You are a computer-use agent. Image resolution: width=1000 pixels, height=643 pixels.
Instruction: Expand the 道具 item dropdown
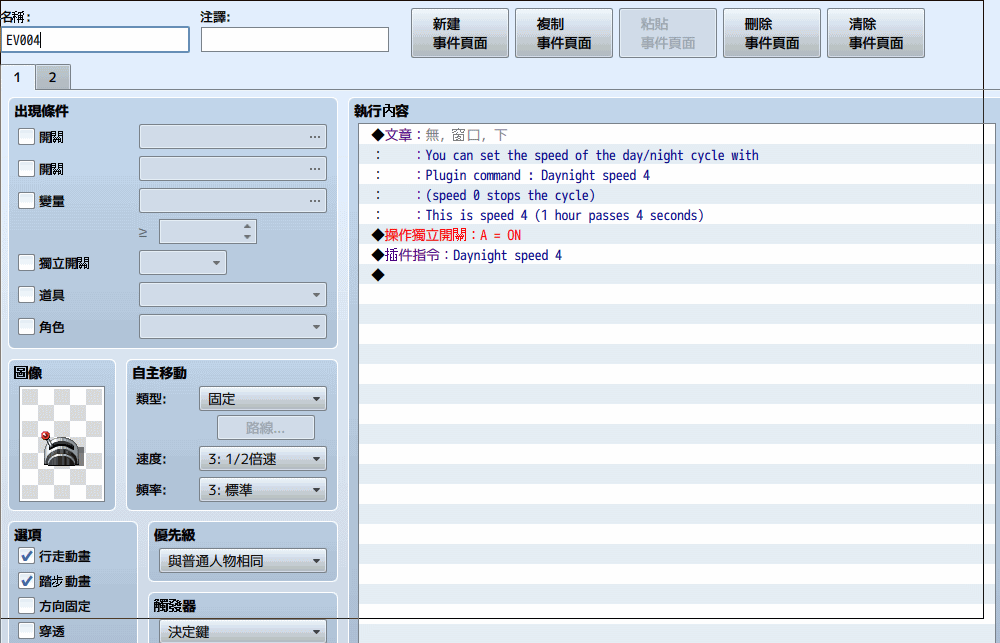[x=233, y=295]
